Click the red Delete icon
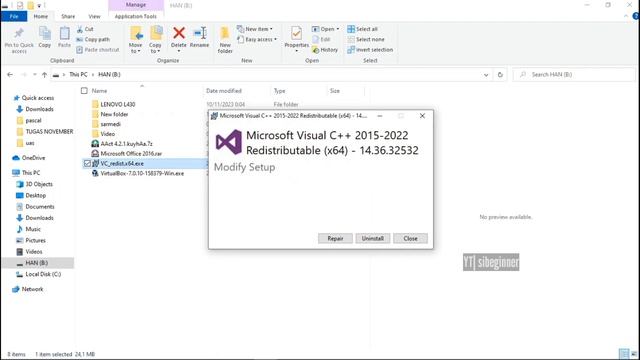 coord(179,33)
